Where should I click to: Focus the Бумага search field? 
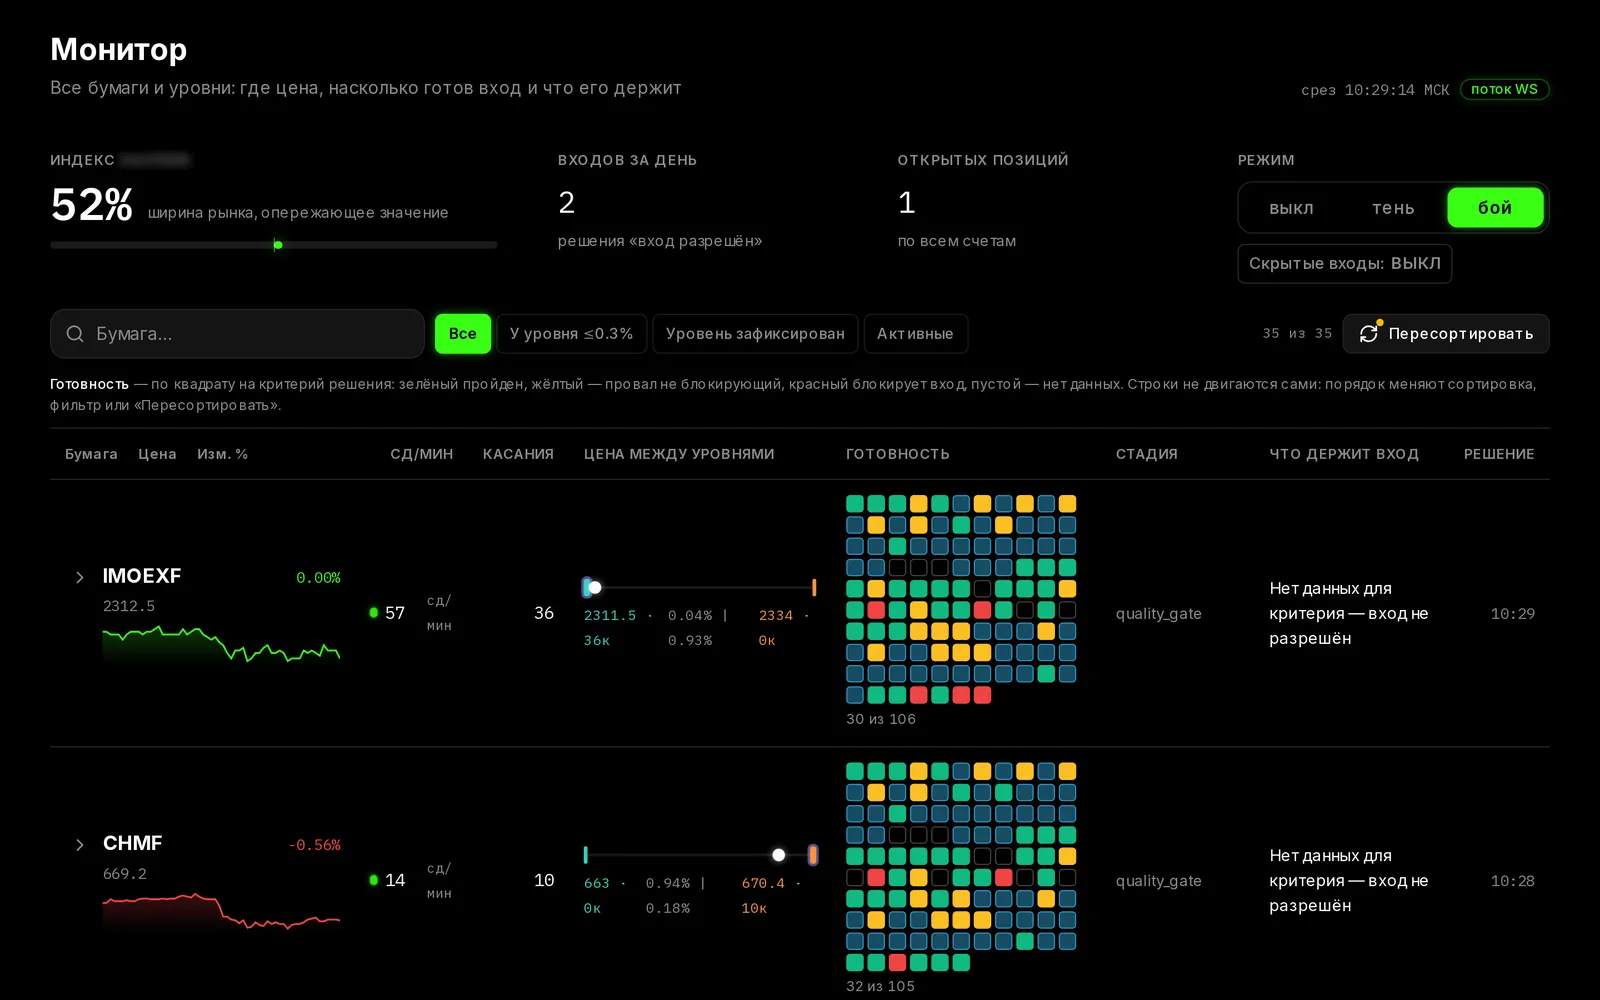(237, 334)
